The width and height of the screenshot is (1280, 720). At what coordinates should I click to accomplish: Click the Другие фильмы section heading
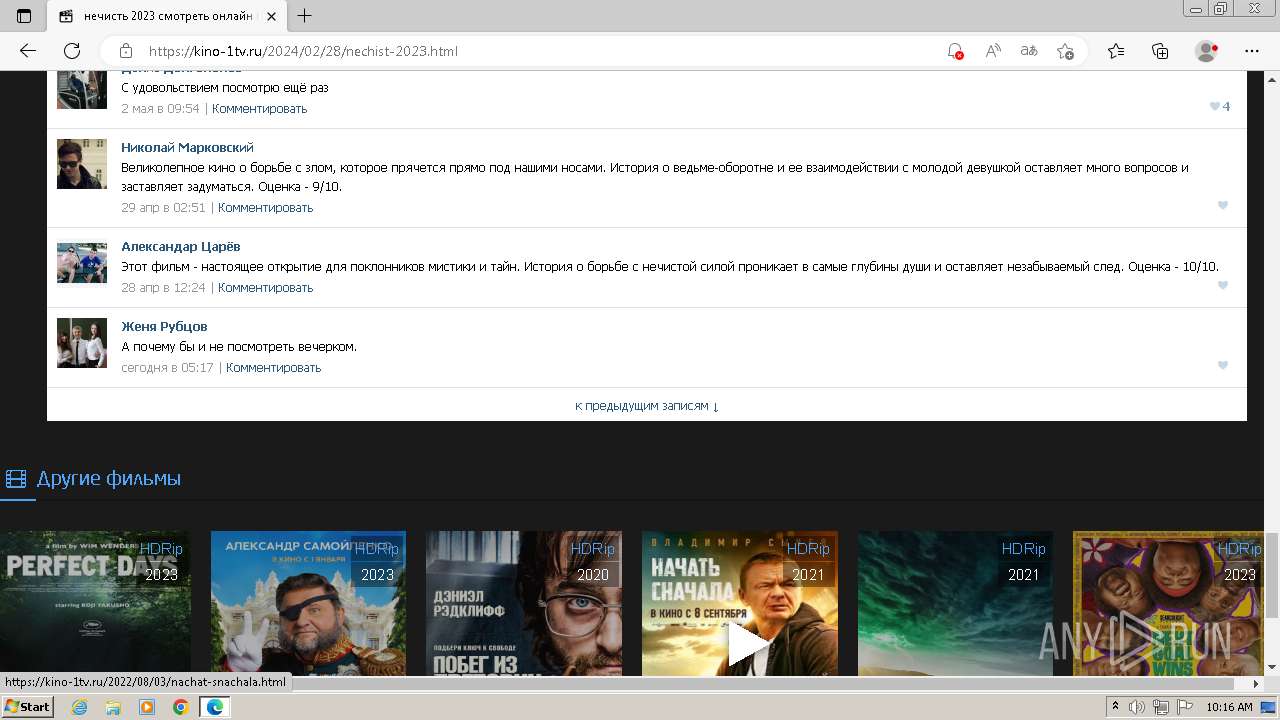(109, 478)
